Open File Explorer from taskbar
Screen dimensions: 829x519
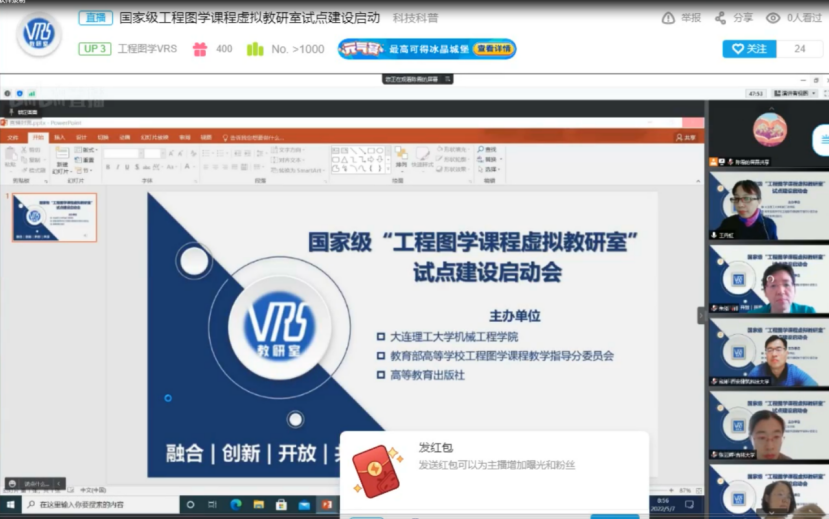259,505
